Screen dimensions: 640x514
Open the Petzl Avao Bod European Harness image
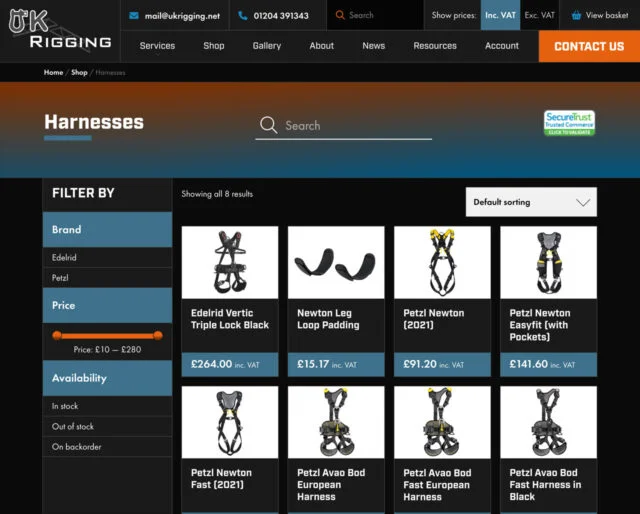pos(336,422)
